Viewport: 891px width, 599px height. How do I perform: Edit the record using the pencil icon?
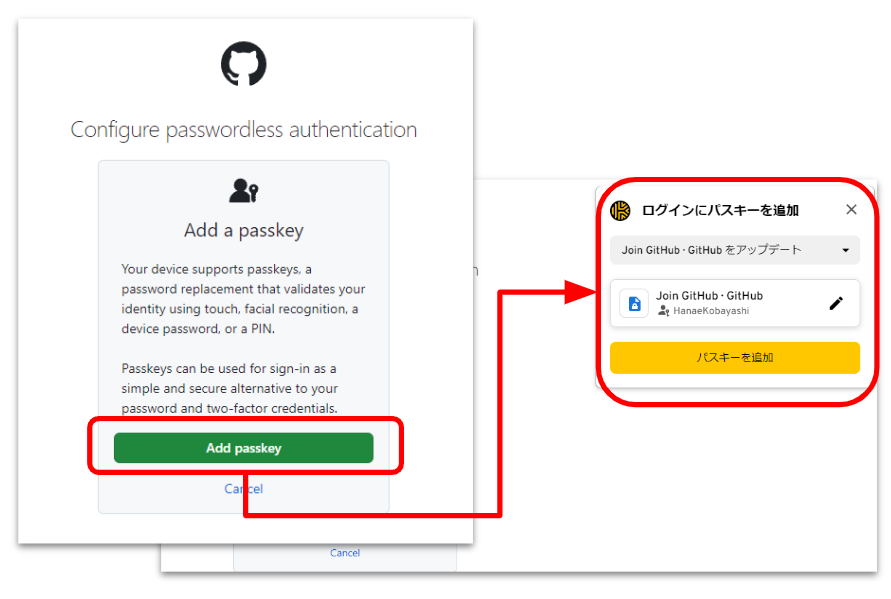coord(836,303)
